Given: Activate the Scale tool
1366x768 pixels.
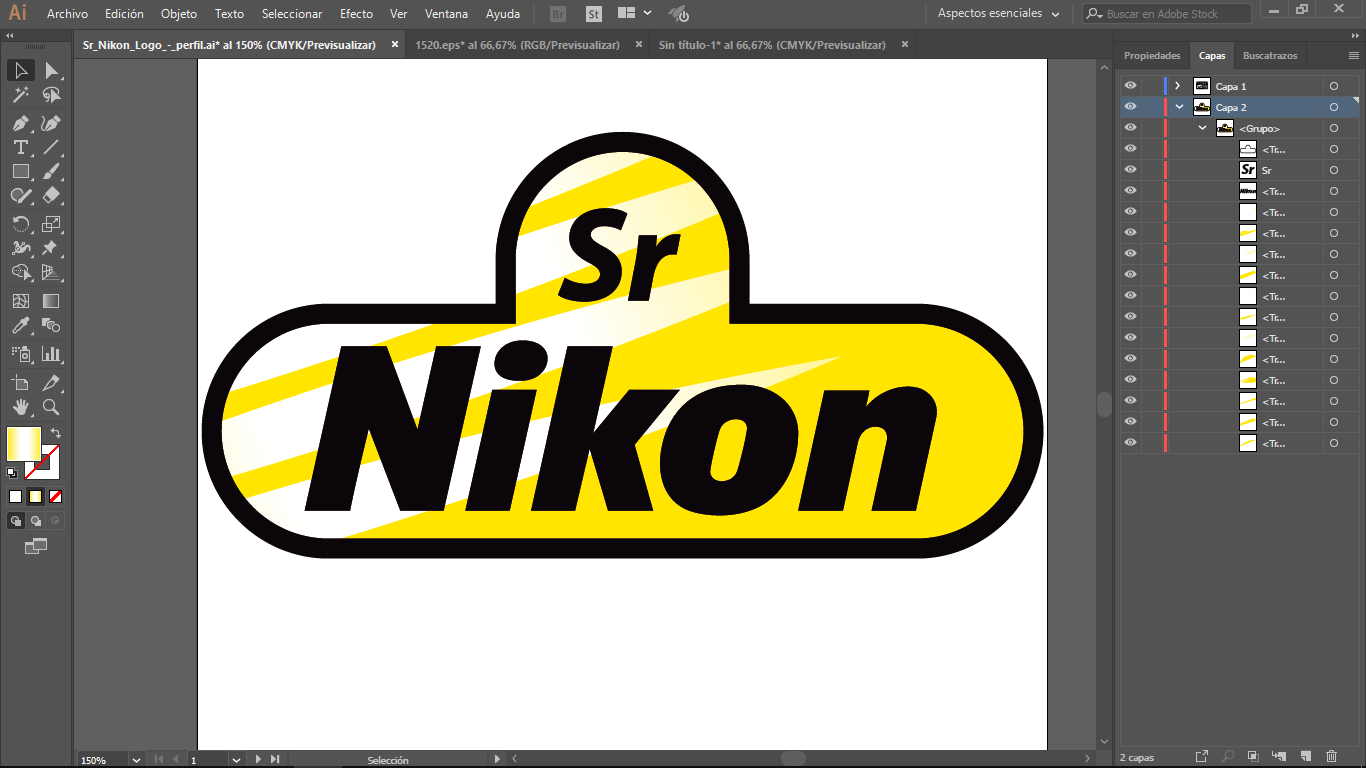Looking at the screenshot, I should [x=52, y=223].
